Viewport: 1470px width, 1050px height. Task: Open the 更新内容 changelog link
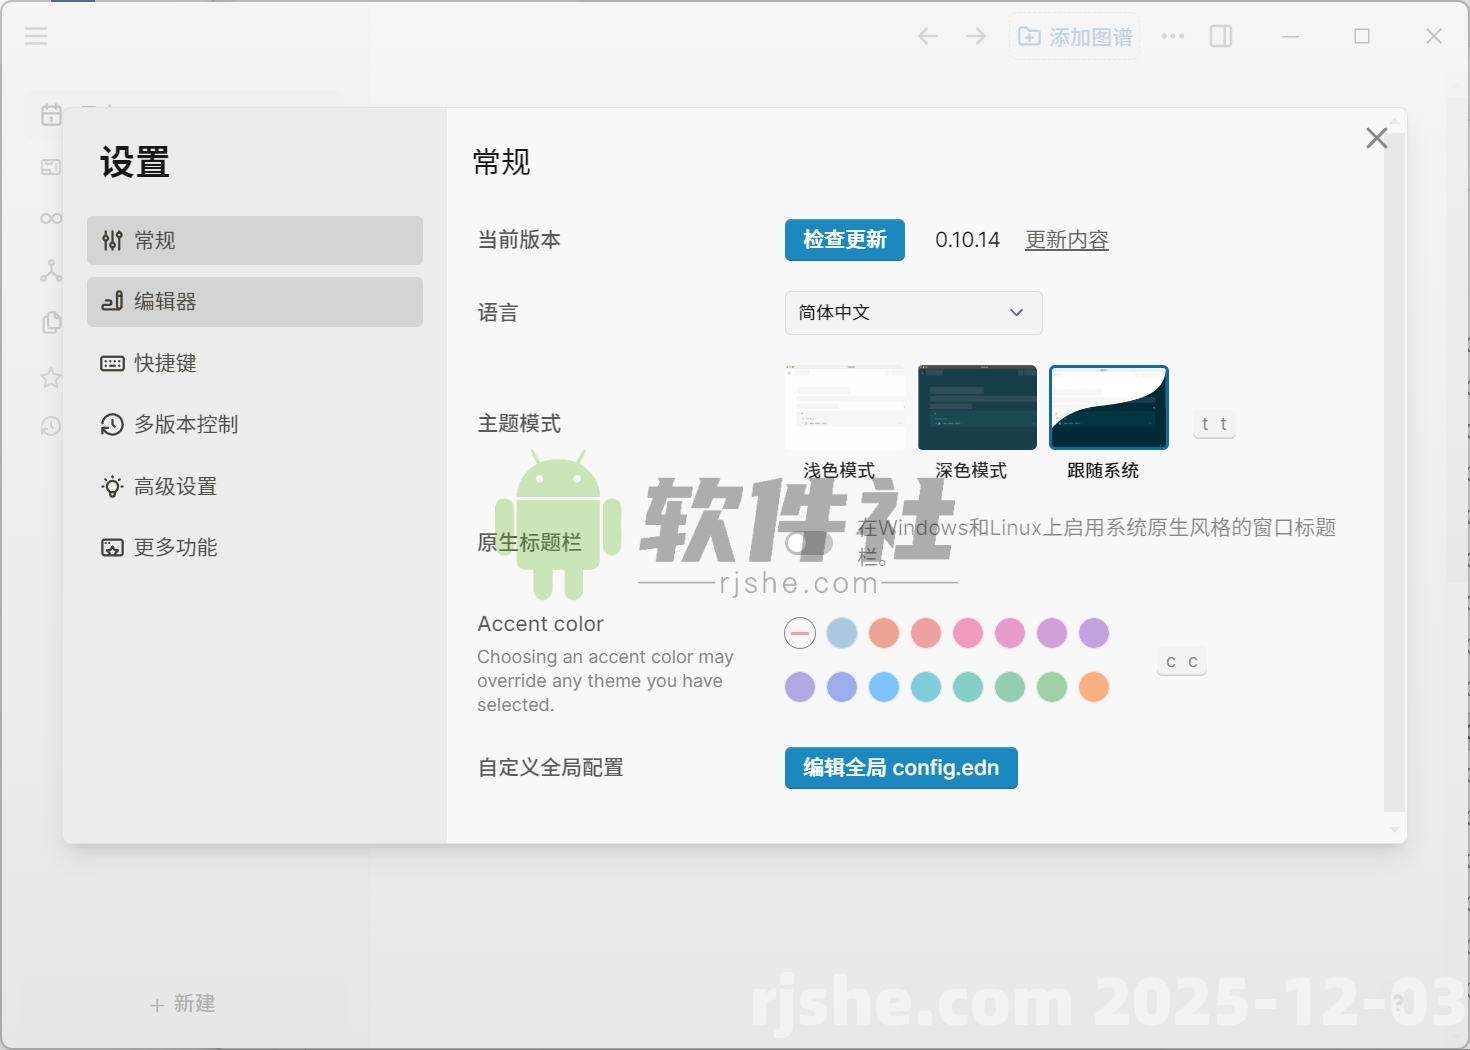(x=1066, y=240)
